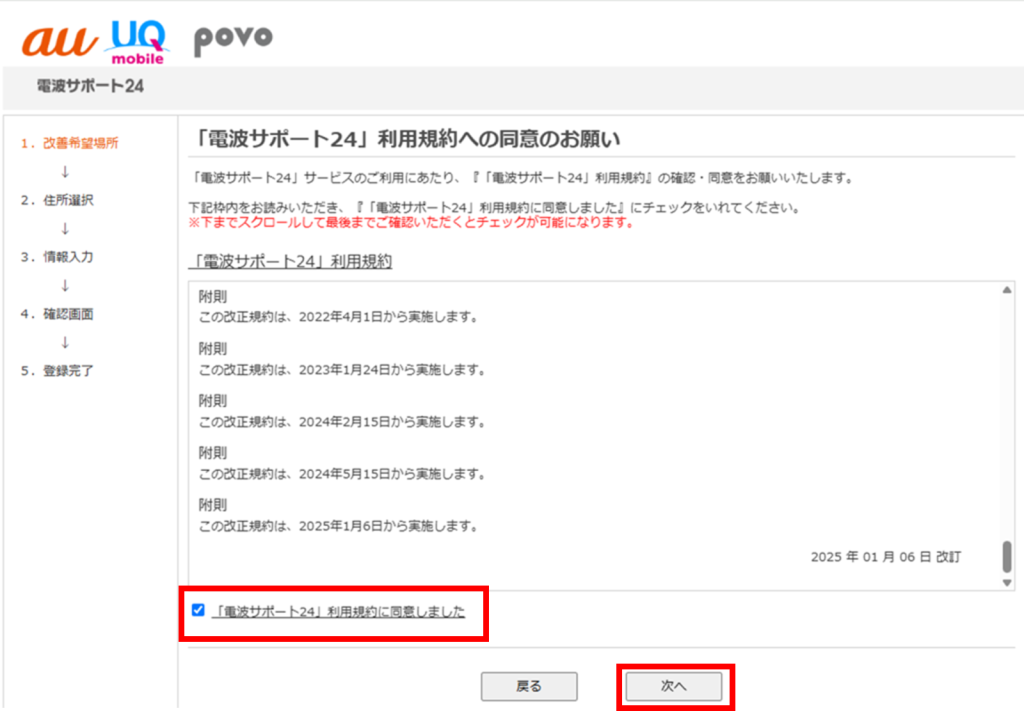Click the povo logo

tap(232, 38)
